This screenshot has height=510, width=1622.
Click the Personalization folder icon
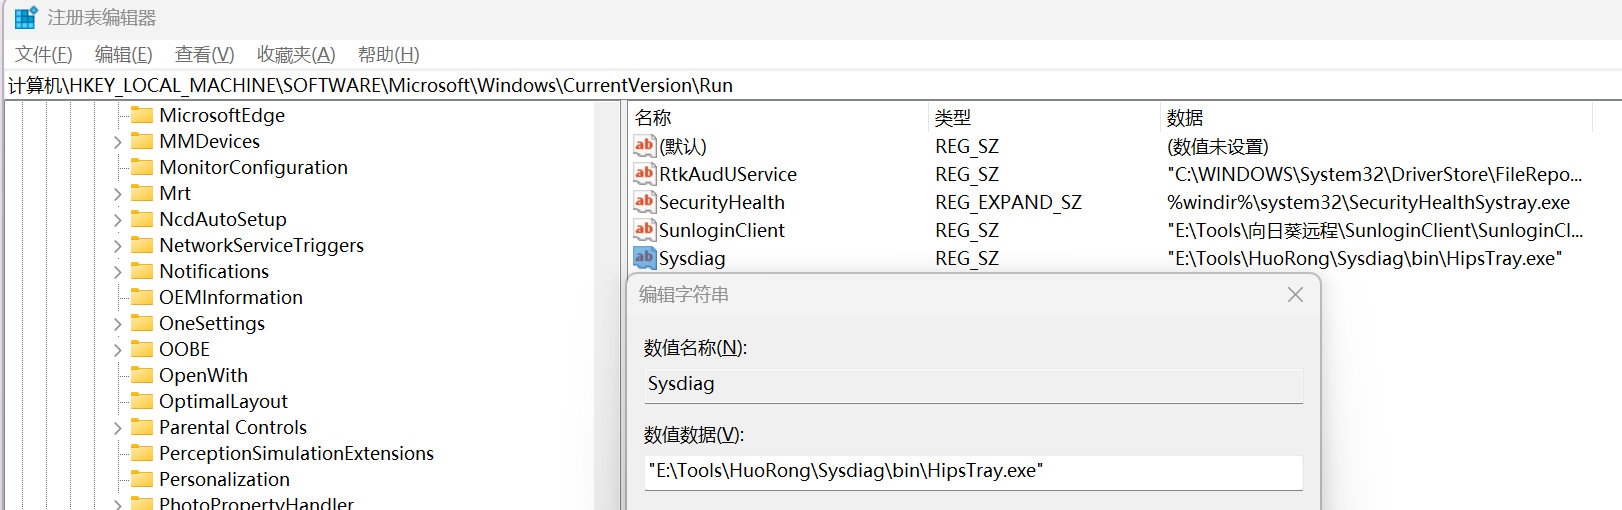142,479
